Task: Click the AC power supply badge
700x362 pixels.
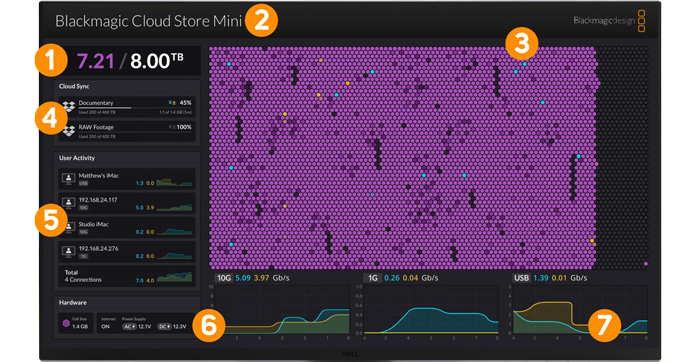Action: point(129,327)
